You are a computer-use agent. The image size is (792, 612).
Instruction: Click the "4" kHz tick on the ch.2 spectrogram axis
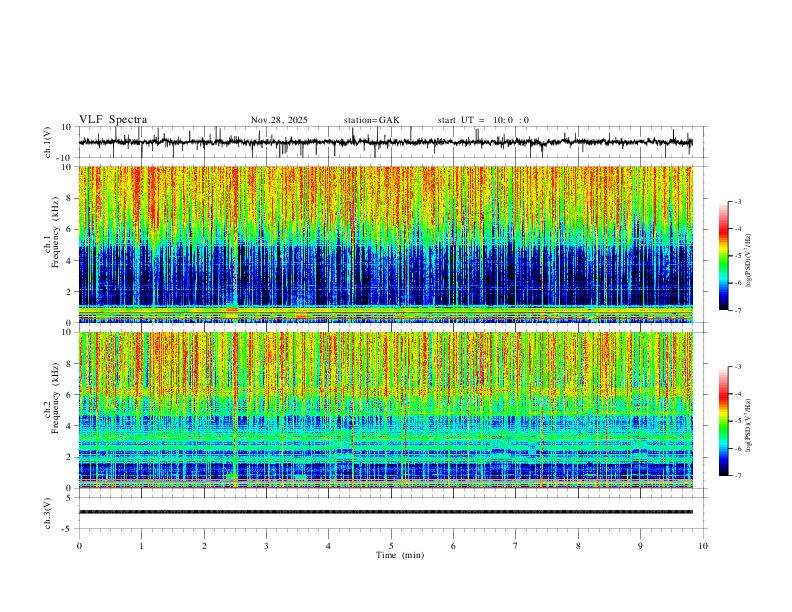[x=70, y=426]
